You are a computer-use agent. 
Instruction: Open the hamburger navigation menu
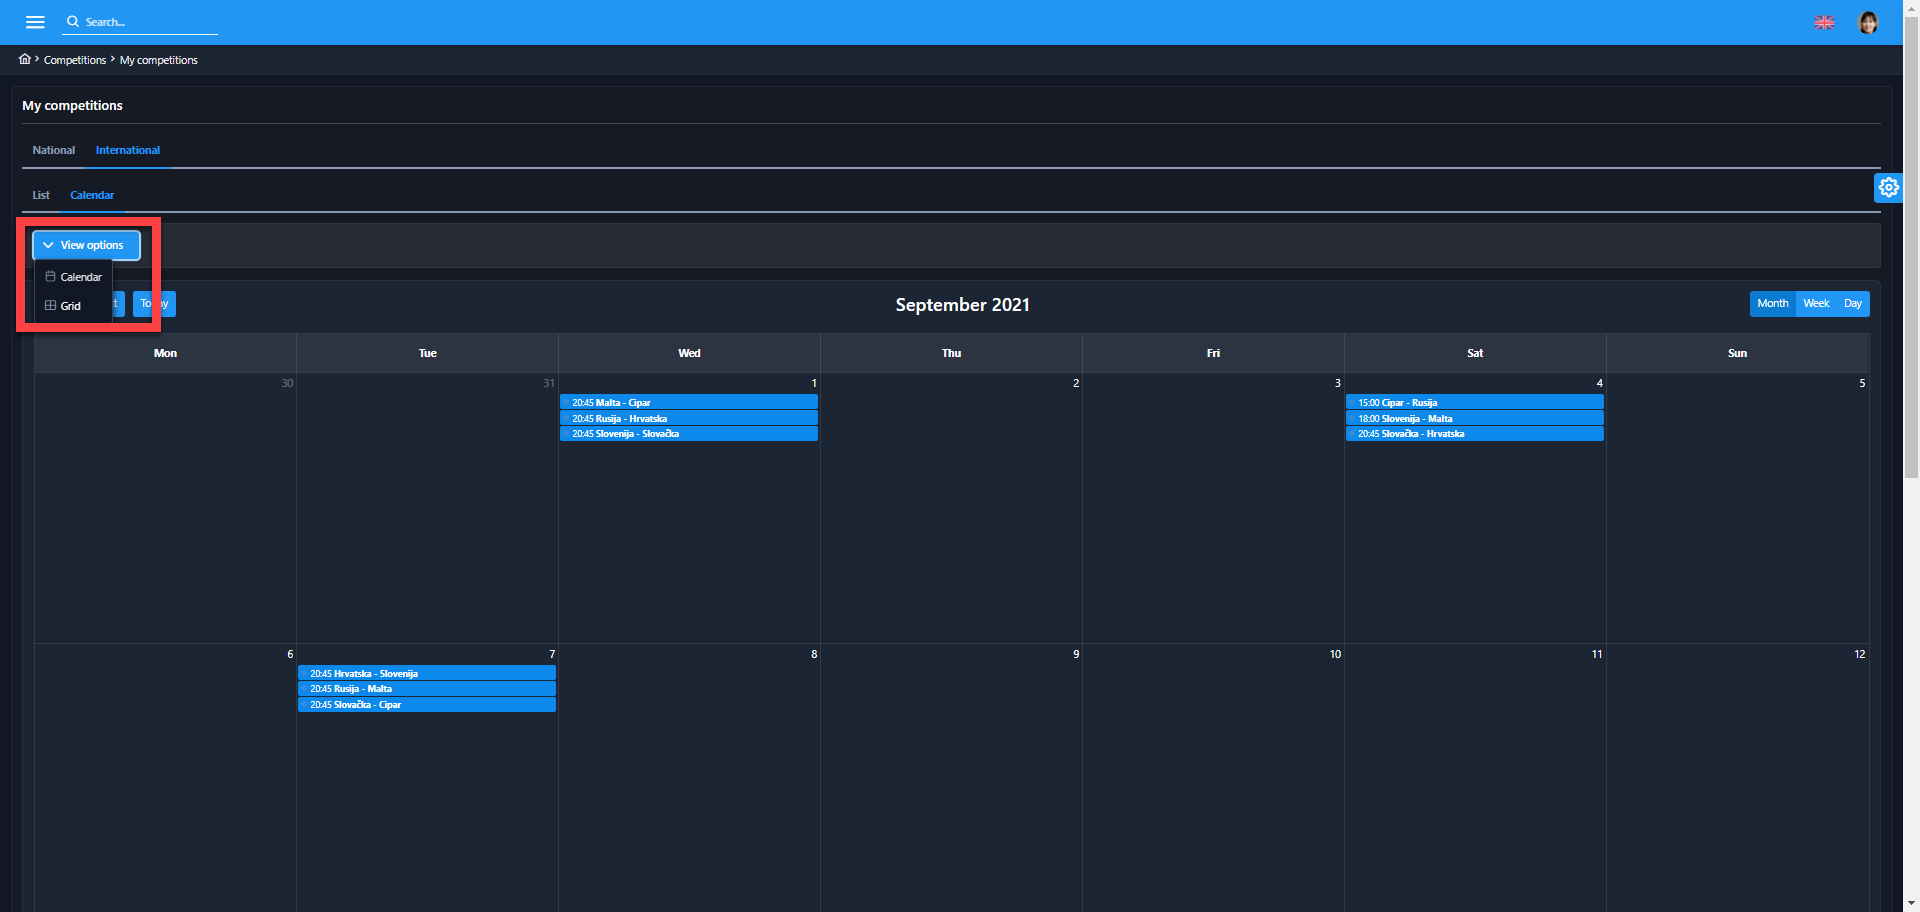pyautogui.click(x=35, y=22)
